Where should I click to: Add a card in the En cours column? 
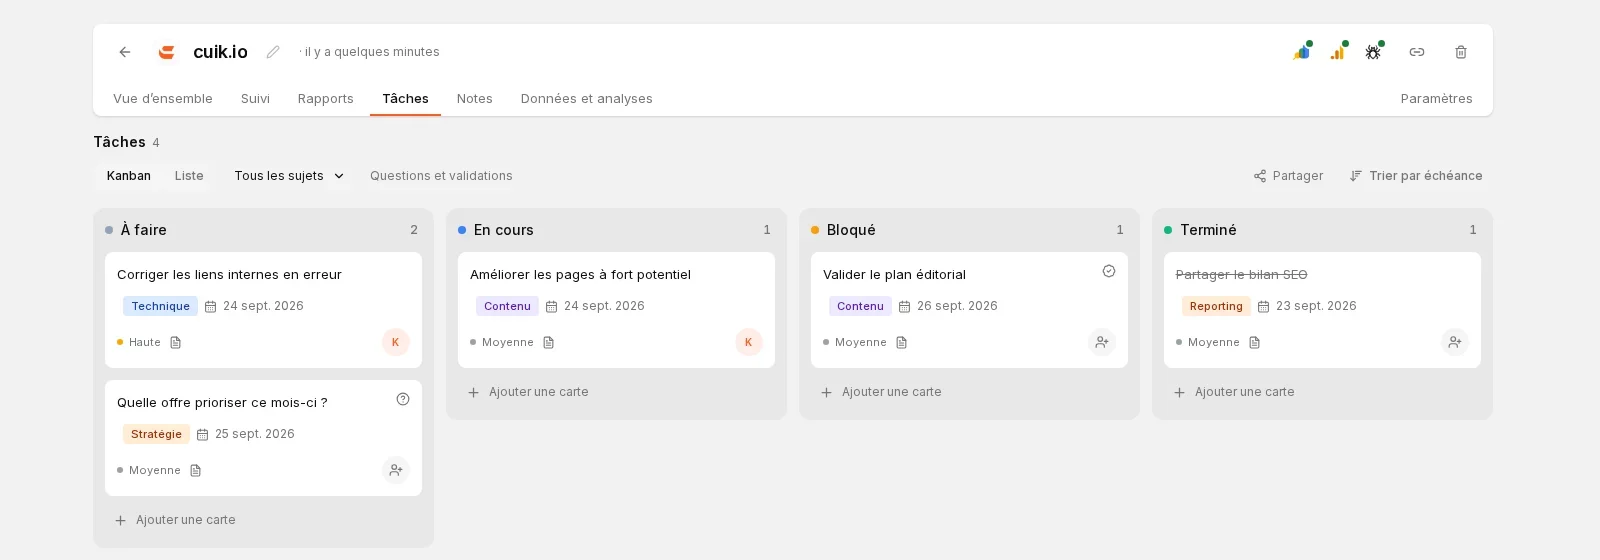[529, 392]
